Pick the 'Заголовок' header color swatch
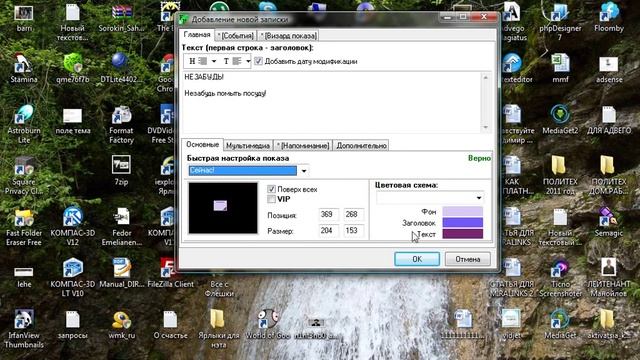640x360 pixels. point(462,222)
